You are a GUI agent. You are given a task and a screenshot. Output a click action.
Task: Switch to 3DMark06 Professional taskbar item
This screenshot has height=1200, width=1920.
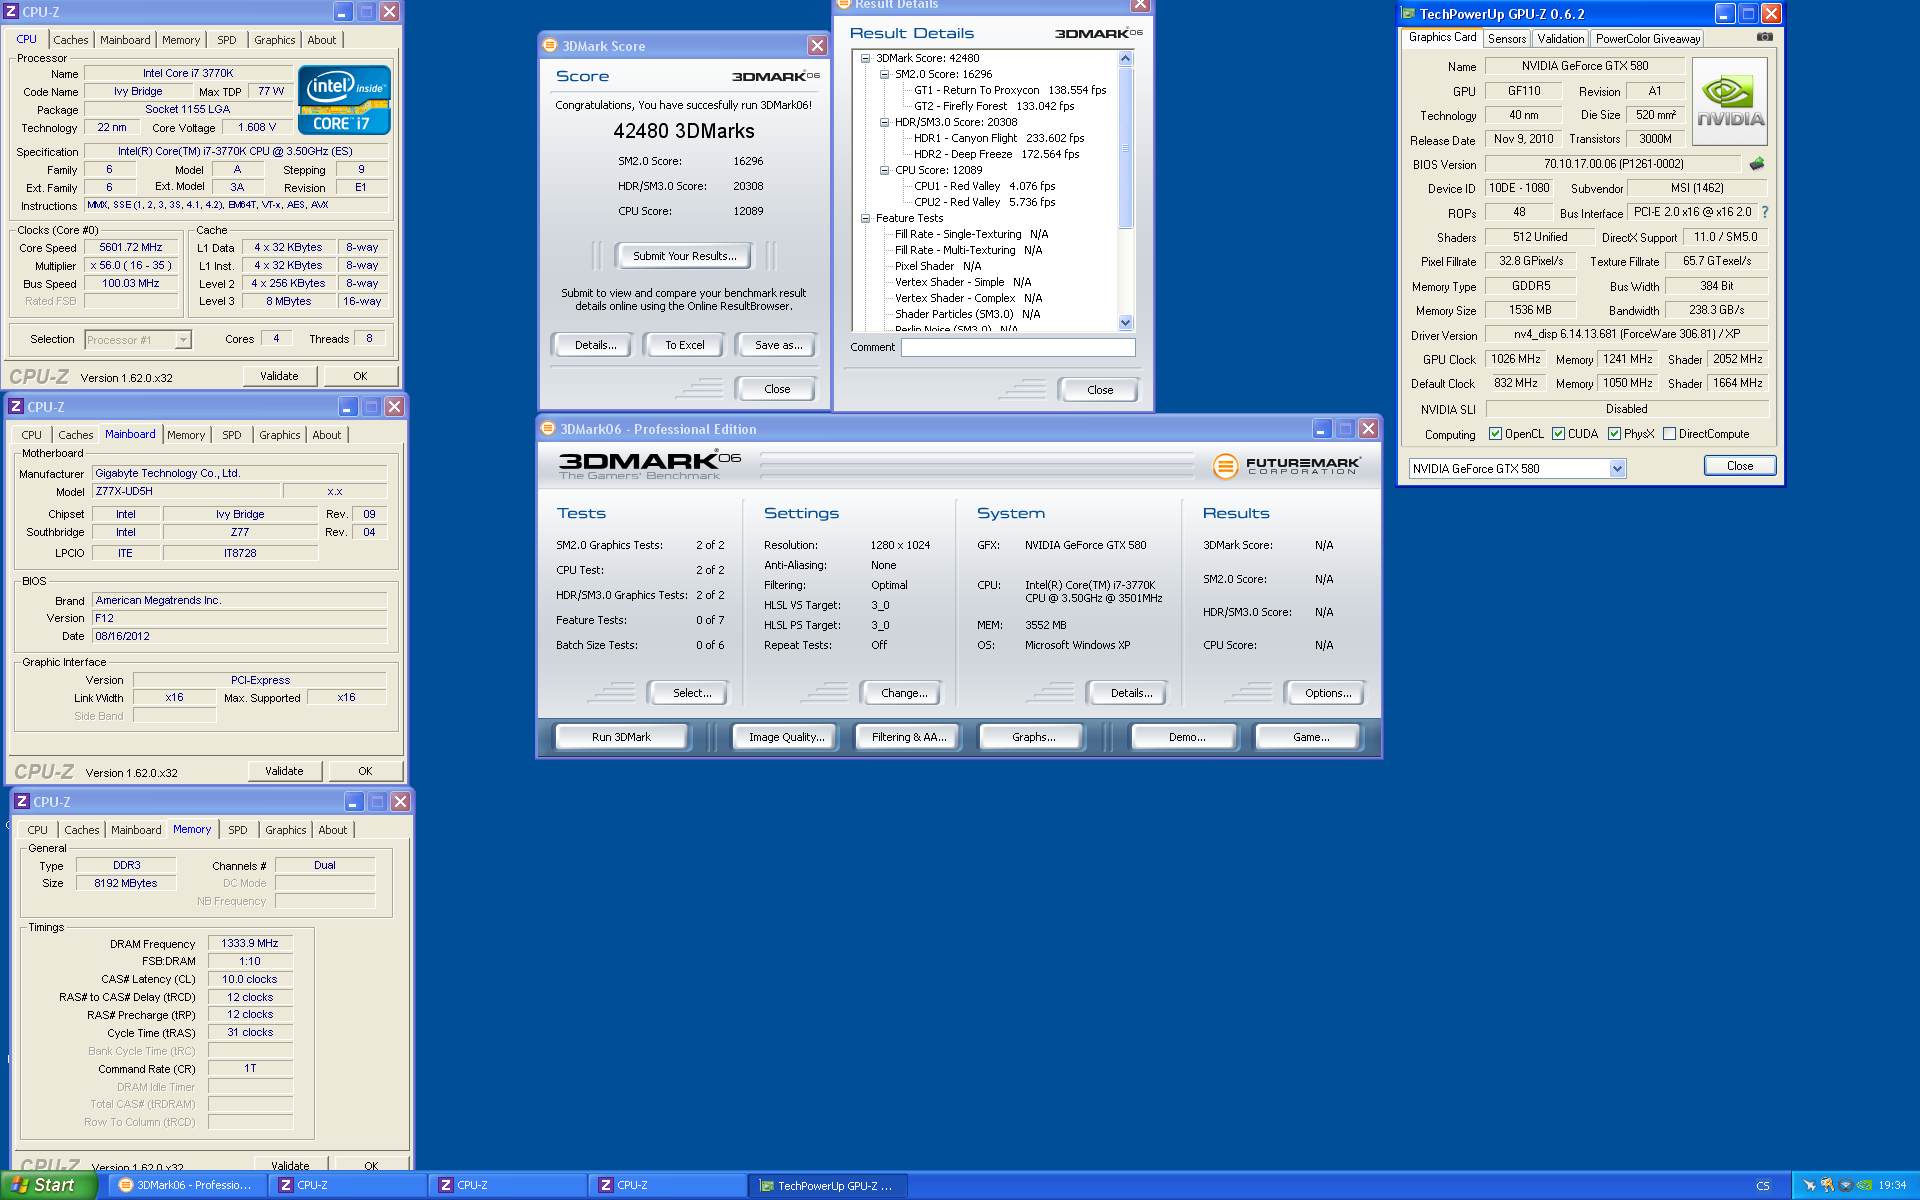tap(186, 1185)
